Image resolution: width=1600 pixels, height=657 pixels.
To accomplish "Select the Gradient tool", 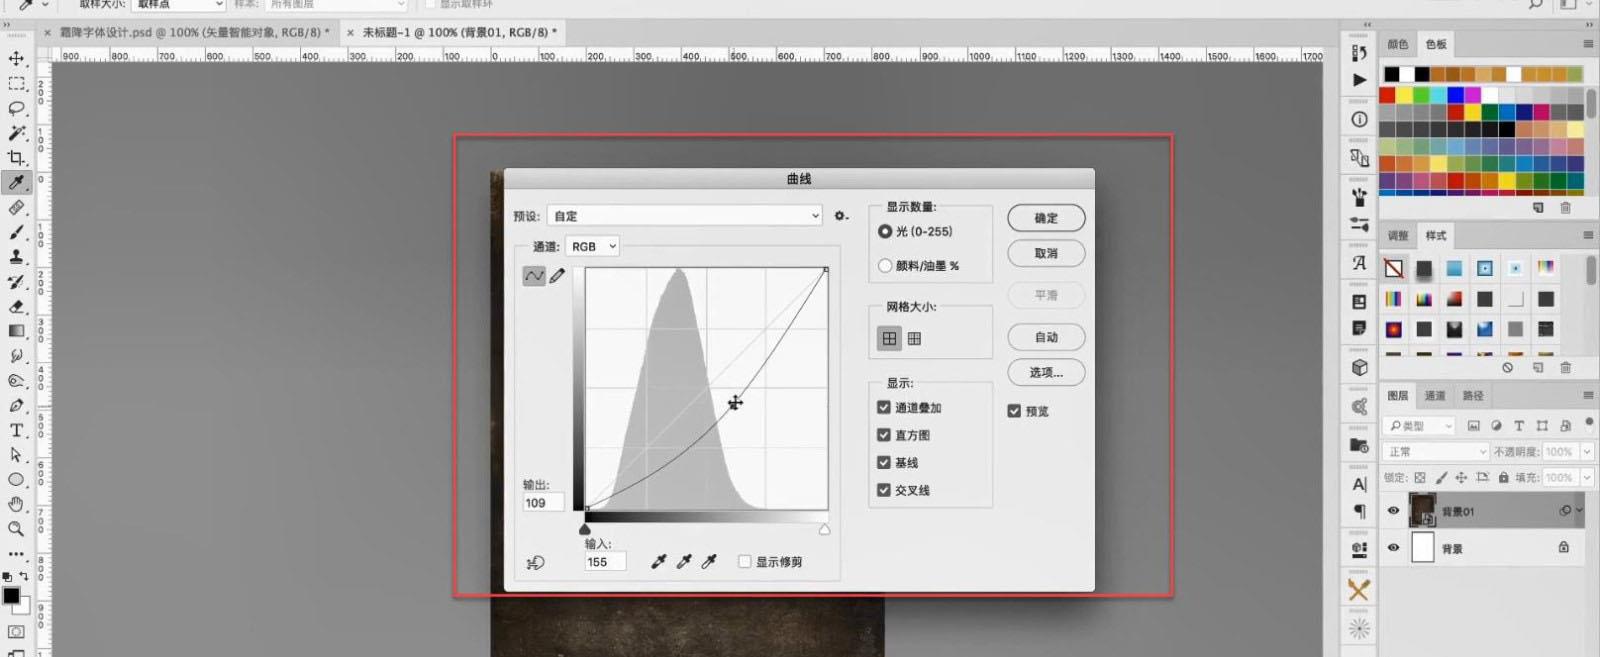I will tap(16, 331).
